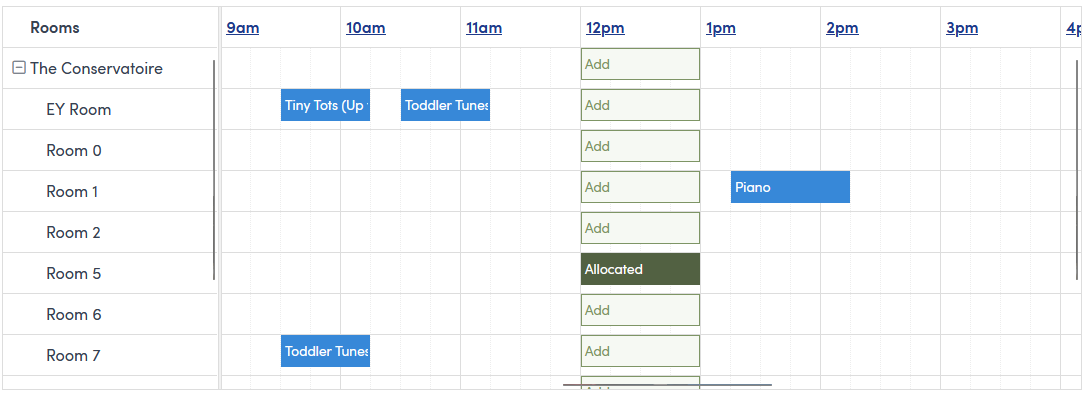Open the 9am time header link
This screenshot has height=397, width=1088.
tap(243, 28)
